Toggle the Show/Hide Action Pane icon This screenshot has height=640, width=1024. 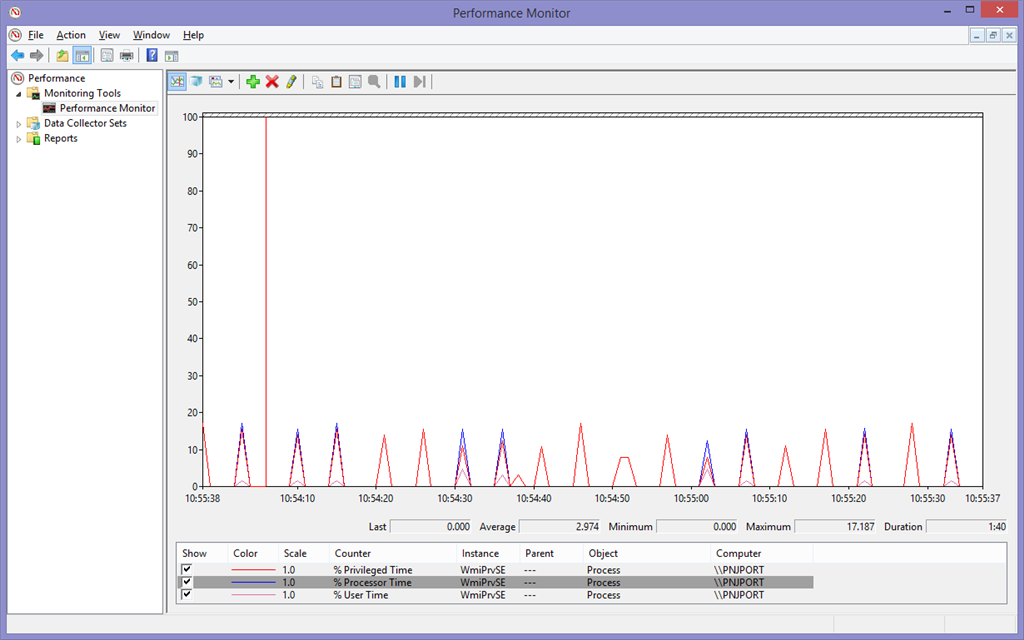pos(172,56)
